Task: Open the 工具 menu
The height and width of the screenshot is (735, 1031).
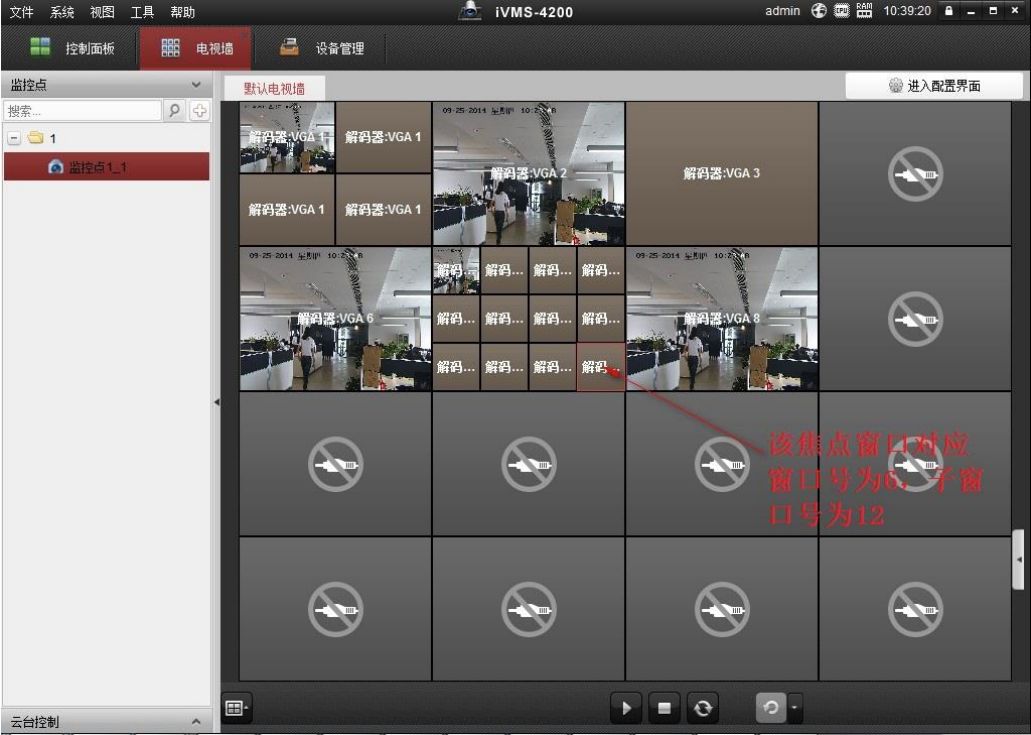Action: [x=142, y=12]
